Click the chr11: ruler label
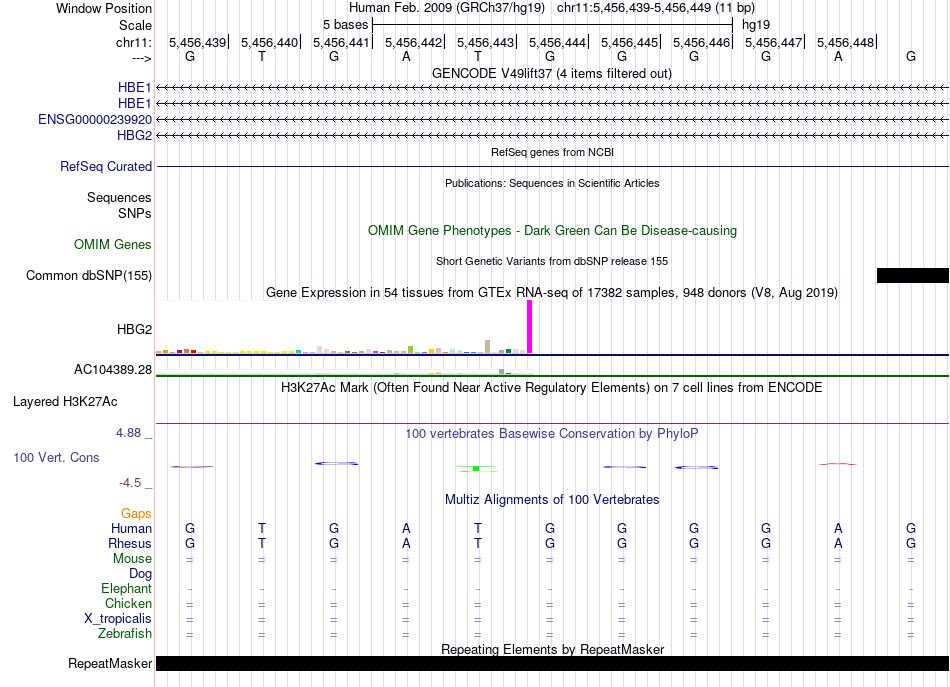Image resolution: width=950 pixels, height=687 pixels. (134, 42)
